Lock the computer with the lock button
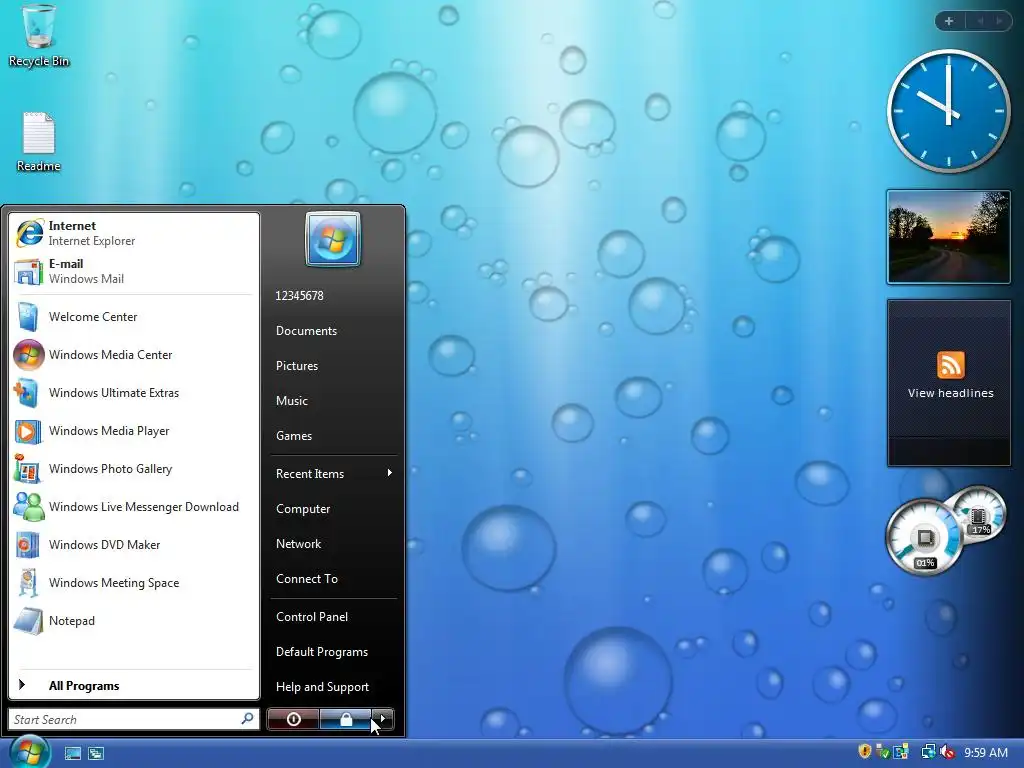The width and height of the screenshot is (1024, 768). click(345, 719)
